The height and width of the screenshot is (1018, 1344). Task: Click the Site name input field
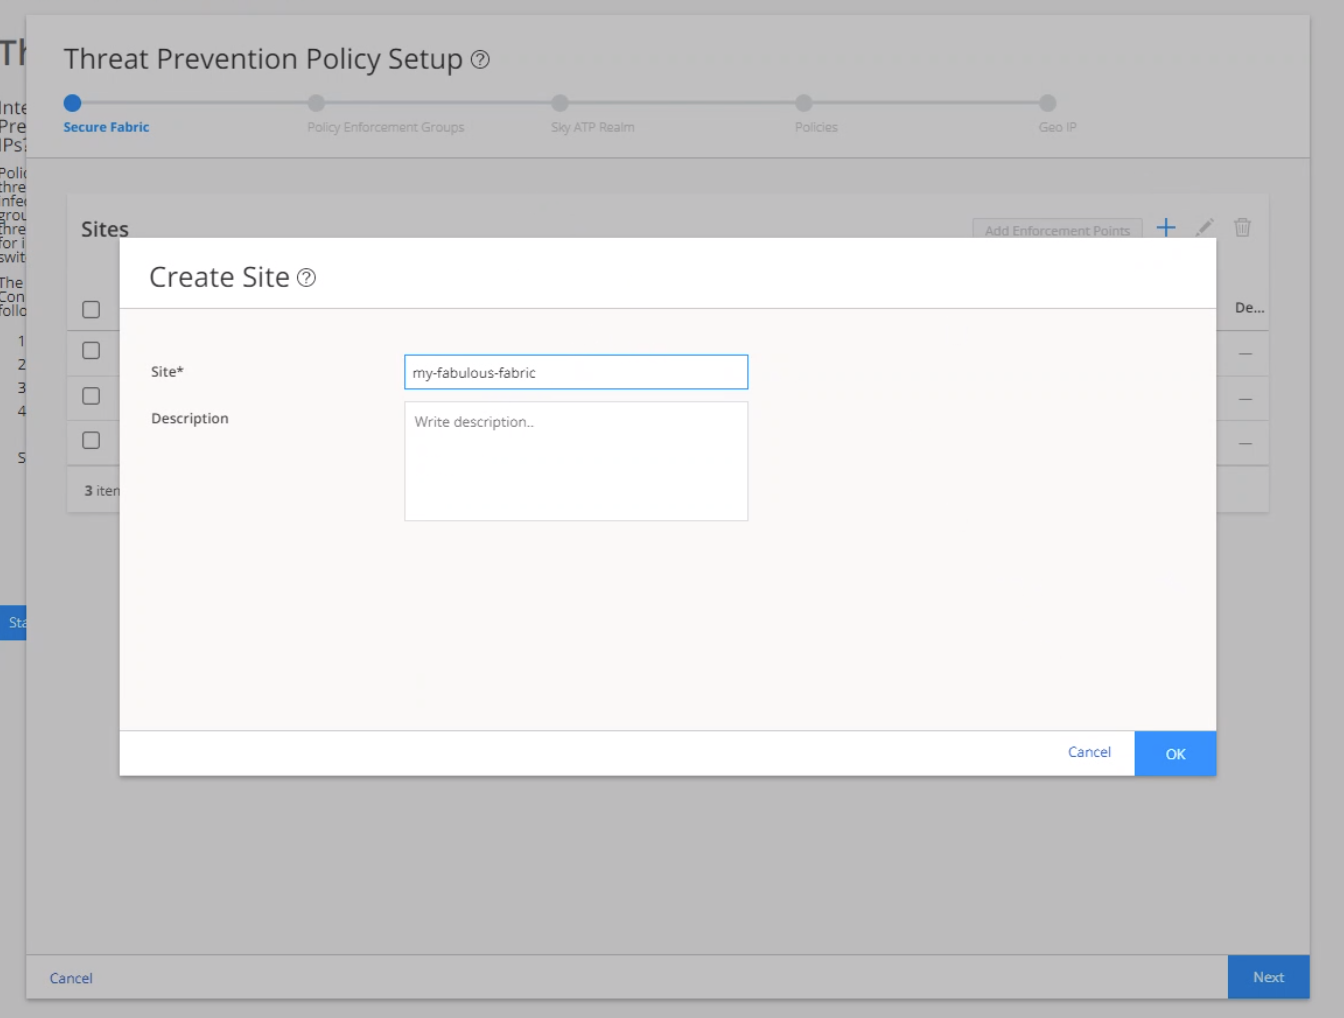pos(576,372)
